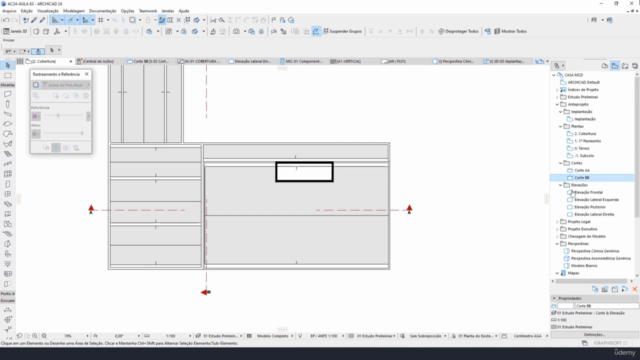Viewport: 640px width, 360px height.
Task: Open the Acima do Piso Atual reference dropdown
Action: (66, 85)
